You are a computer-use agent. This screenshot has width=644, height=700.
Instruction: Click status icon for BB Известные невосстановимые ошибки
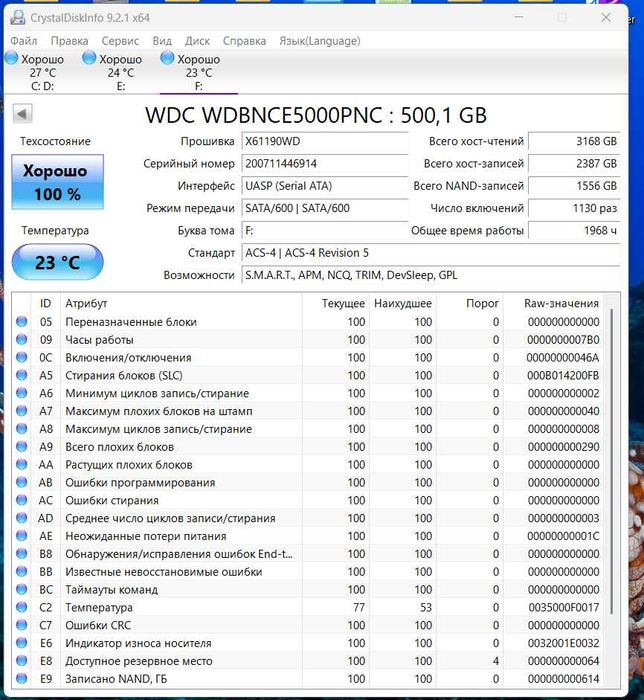(21, 571)
